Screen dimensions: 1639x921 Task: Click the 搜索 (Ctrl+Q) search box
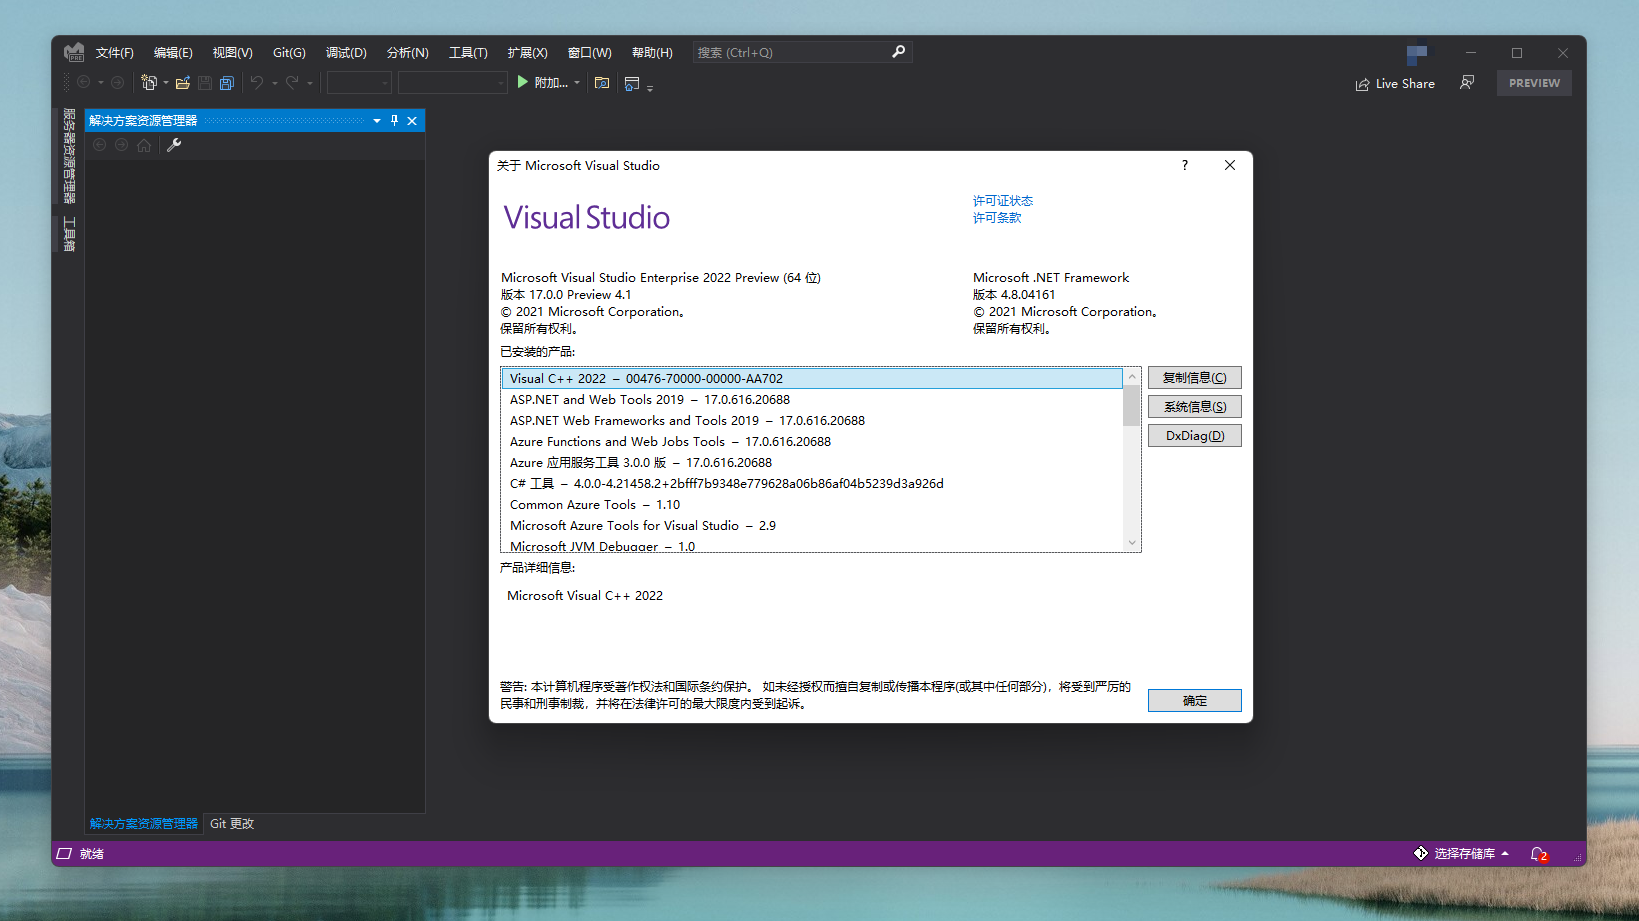(x=802, y=53)
